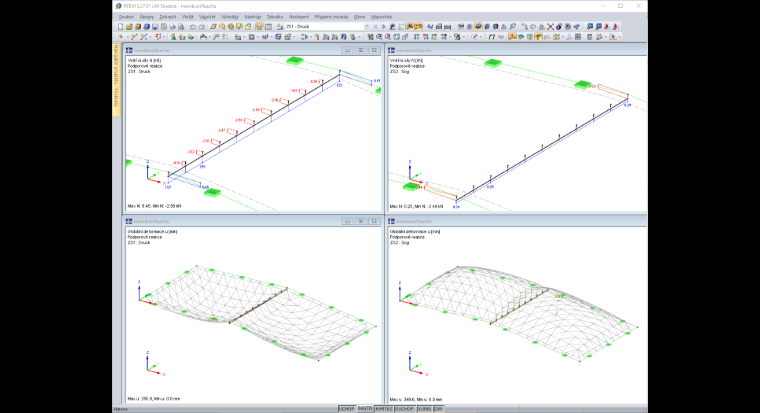760x413 pixels.
Task: Open the Tabulka menu
Action: 275,16
